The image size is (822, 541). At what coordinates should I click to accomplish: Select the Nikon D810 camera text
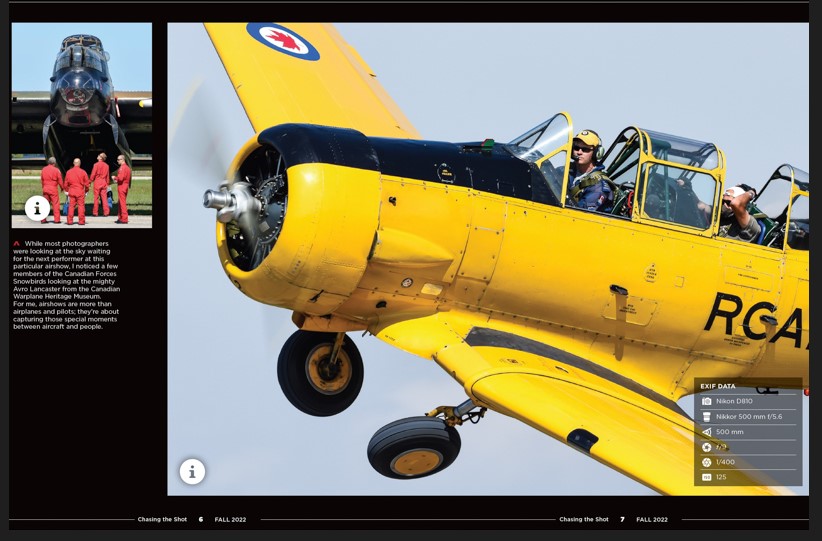(734, 401)
